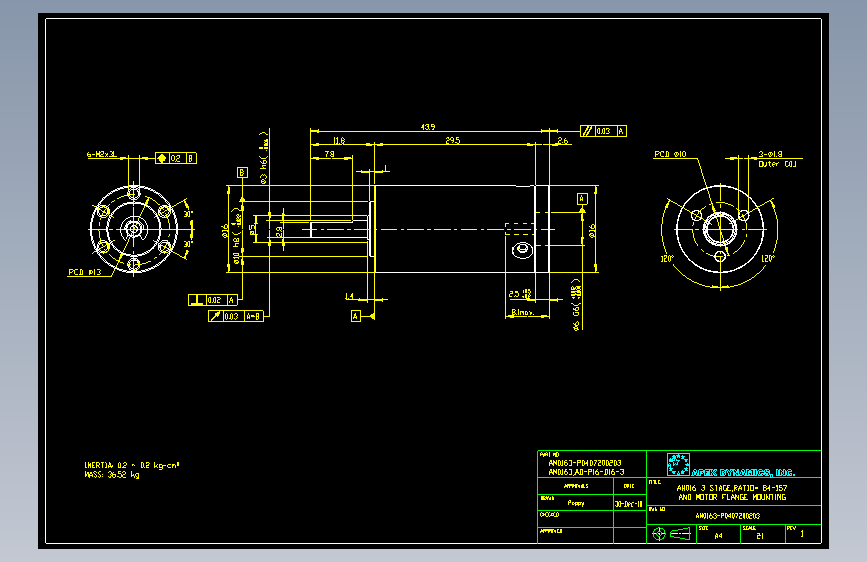Click the lower 30° angle in the left view
Screen dimensions: 867x562
pos(188,244)
